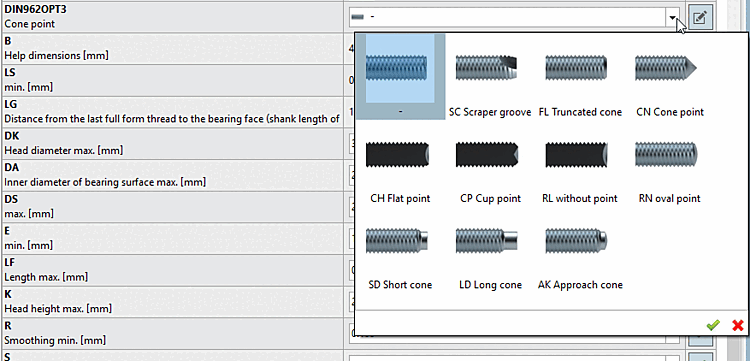This screenshot has width=750, height=361.
Task: Collapse the DIN962OPT3 dropdown arrow
Action: (673, 17)
